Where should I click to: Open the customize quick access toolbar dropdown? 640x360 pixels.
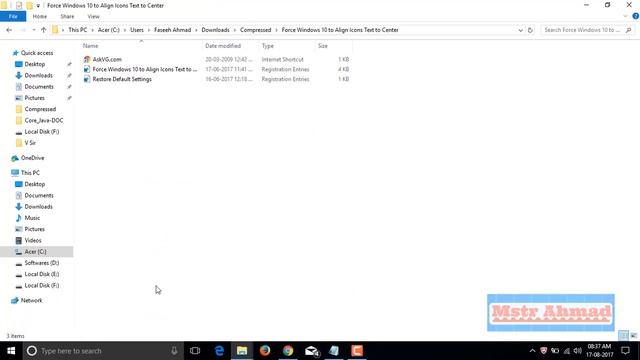coord(38,6)
